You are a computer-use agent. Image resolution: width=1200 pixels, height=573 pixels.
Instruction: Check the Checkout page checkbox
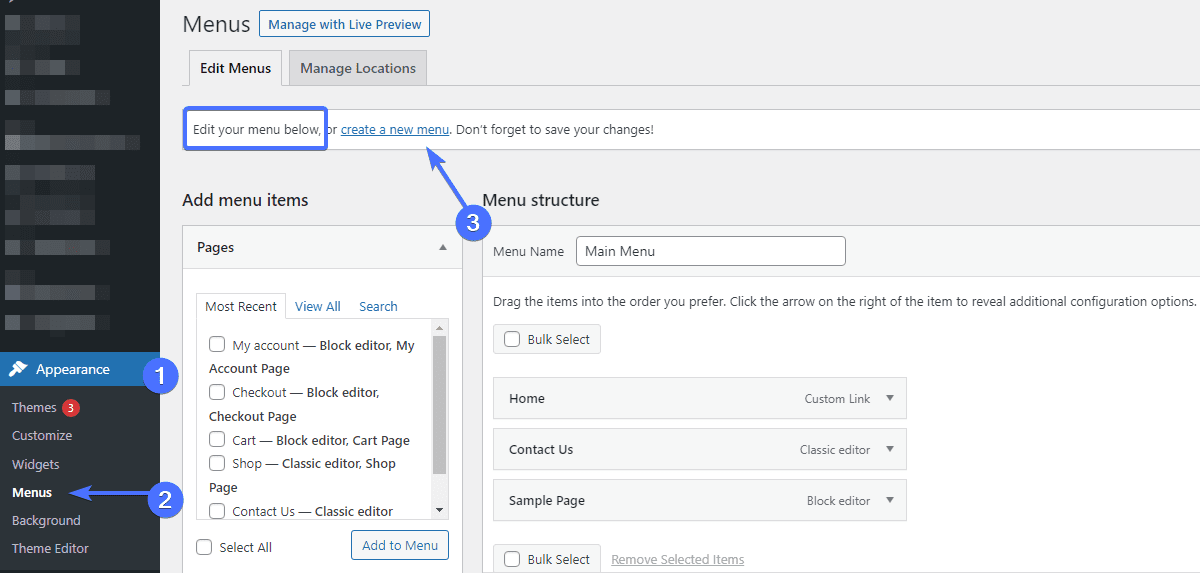click(217, 392)
